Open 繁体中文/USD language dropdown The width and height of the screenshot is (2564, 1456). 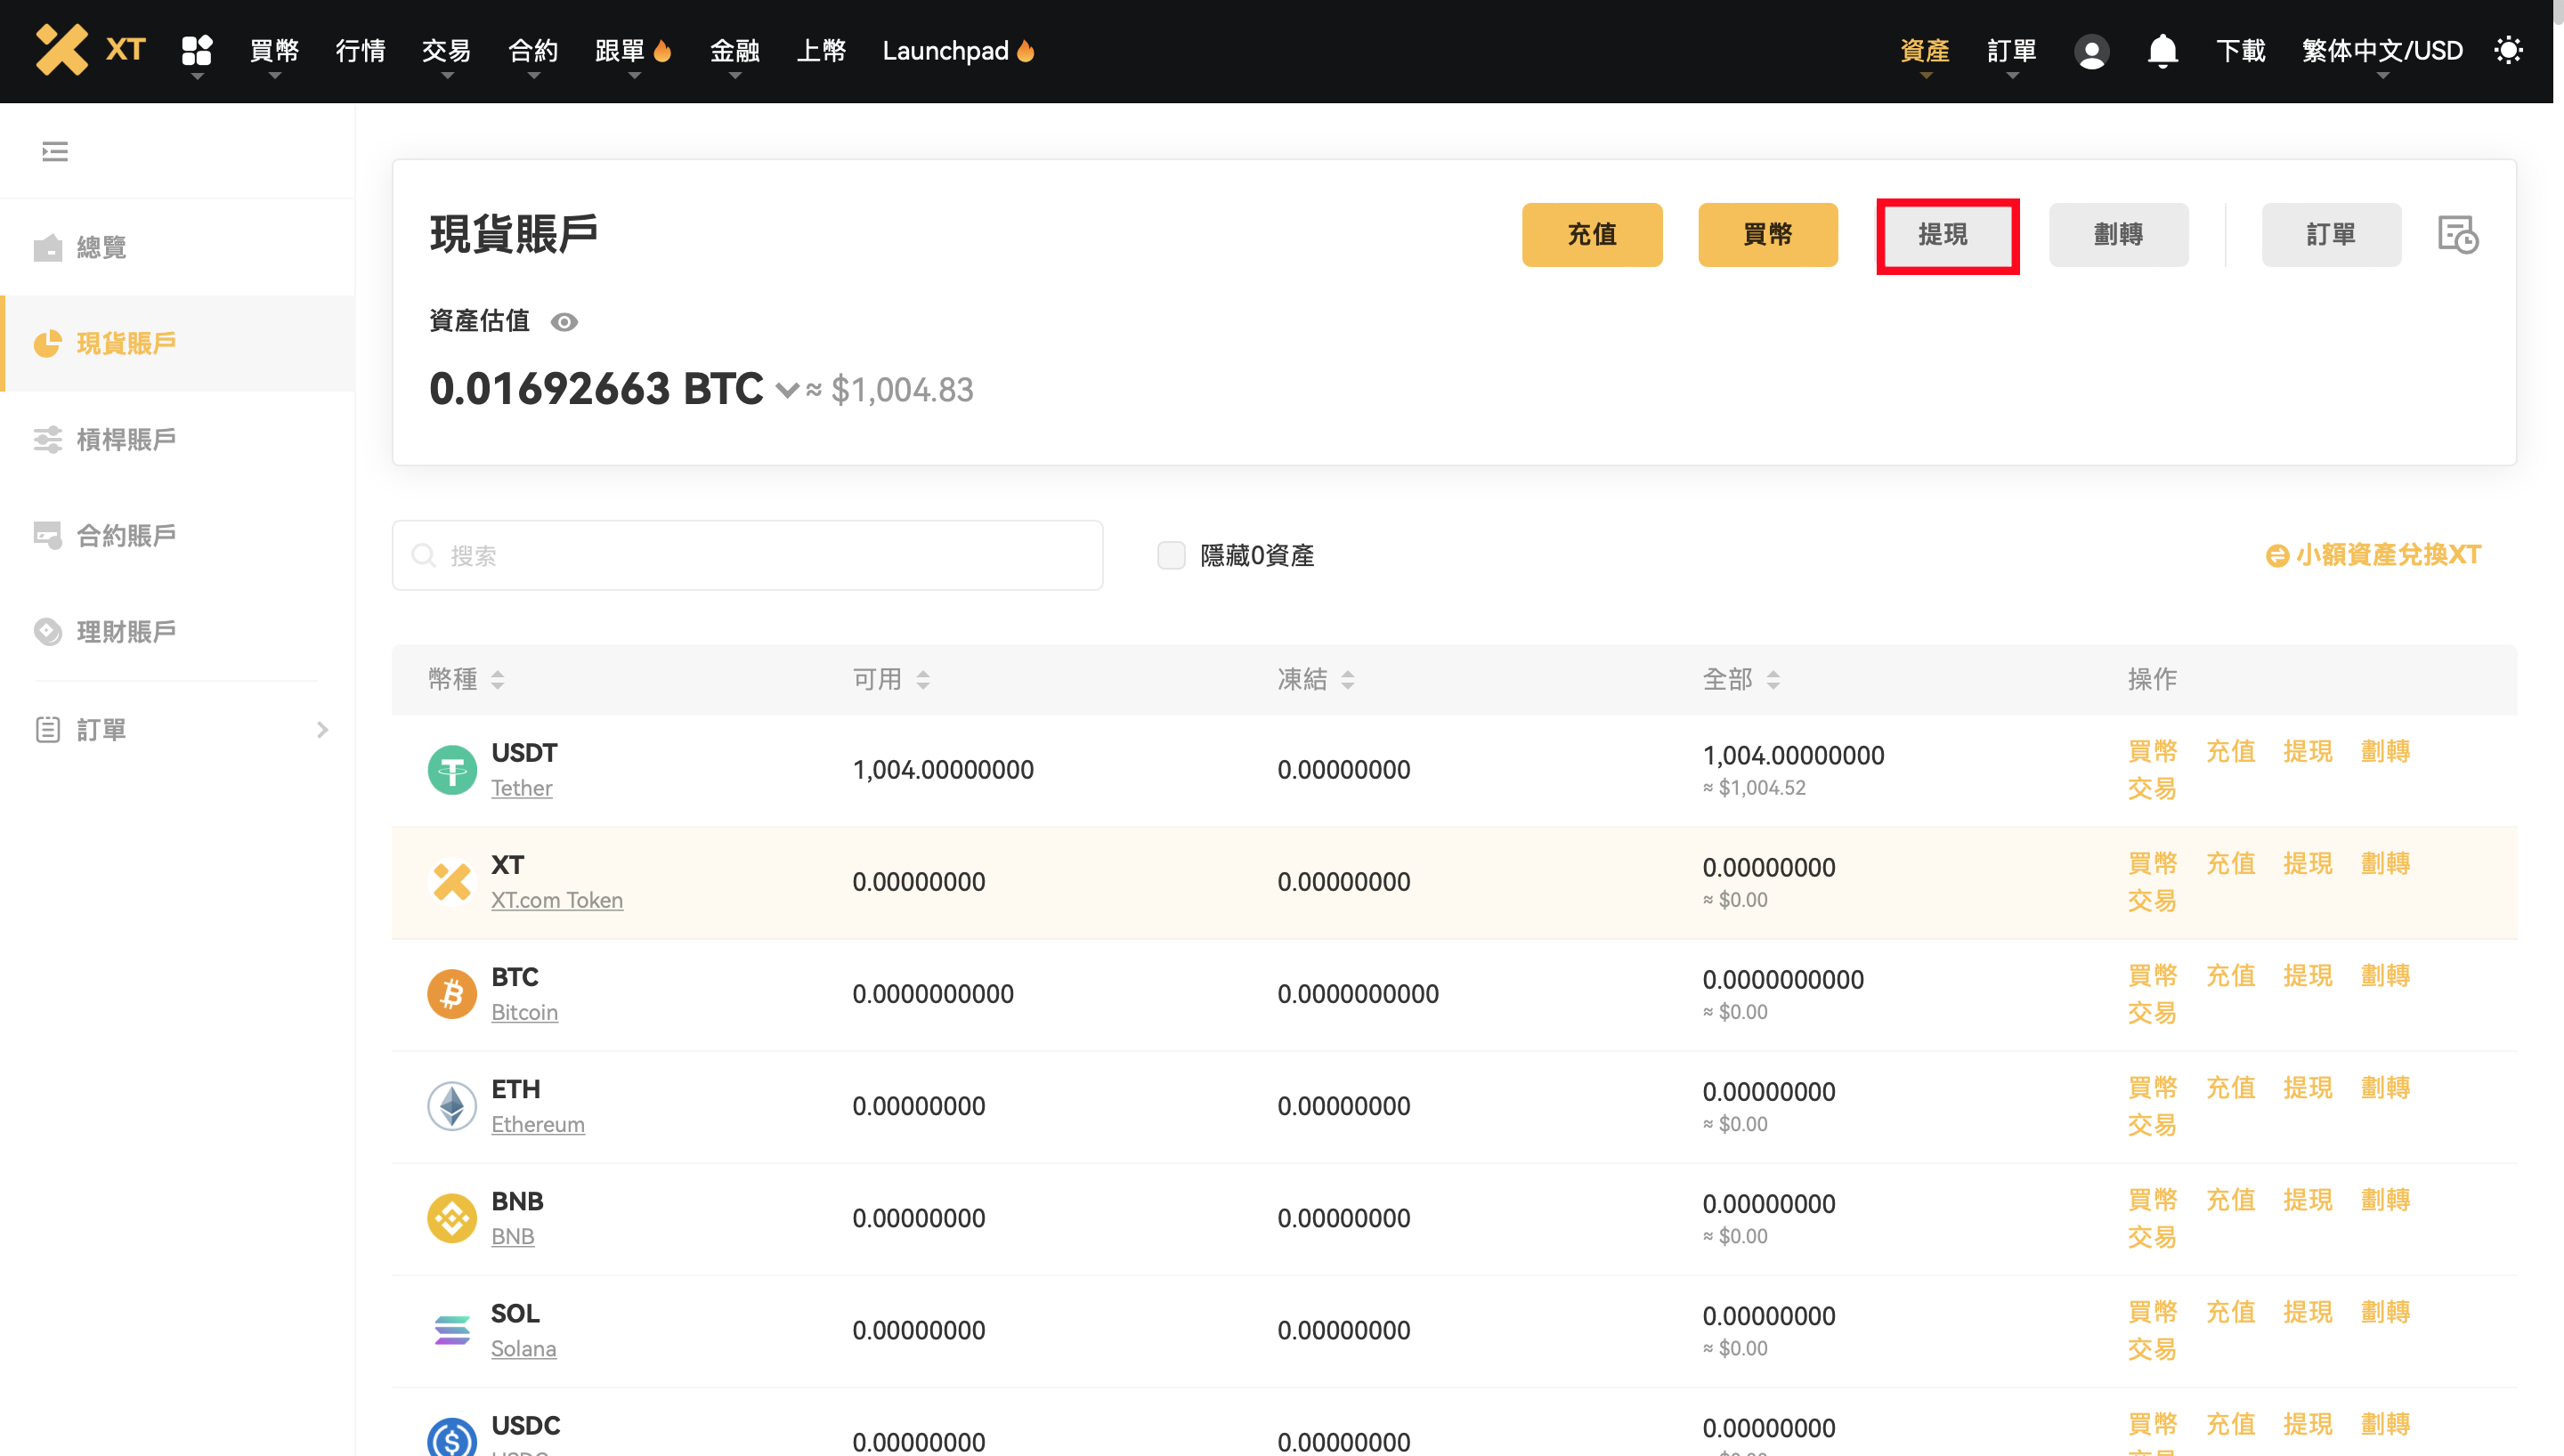pos(2382,51)
